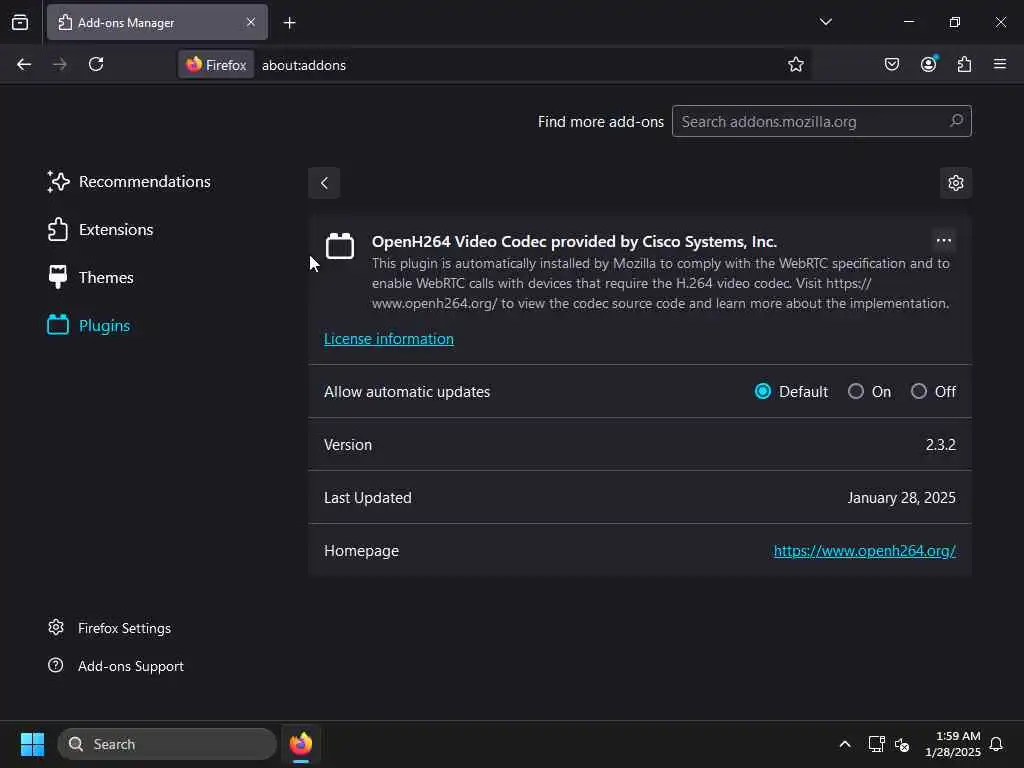Click the OpenH264 plugin icon

[340, 246]
